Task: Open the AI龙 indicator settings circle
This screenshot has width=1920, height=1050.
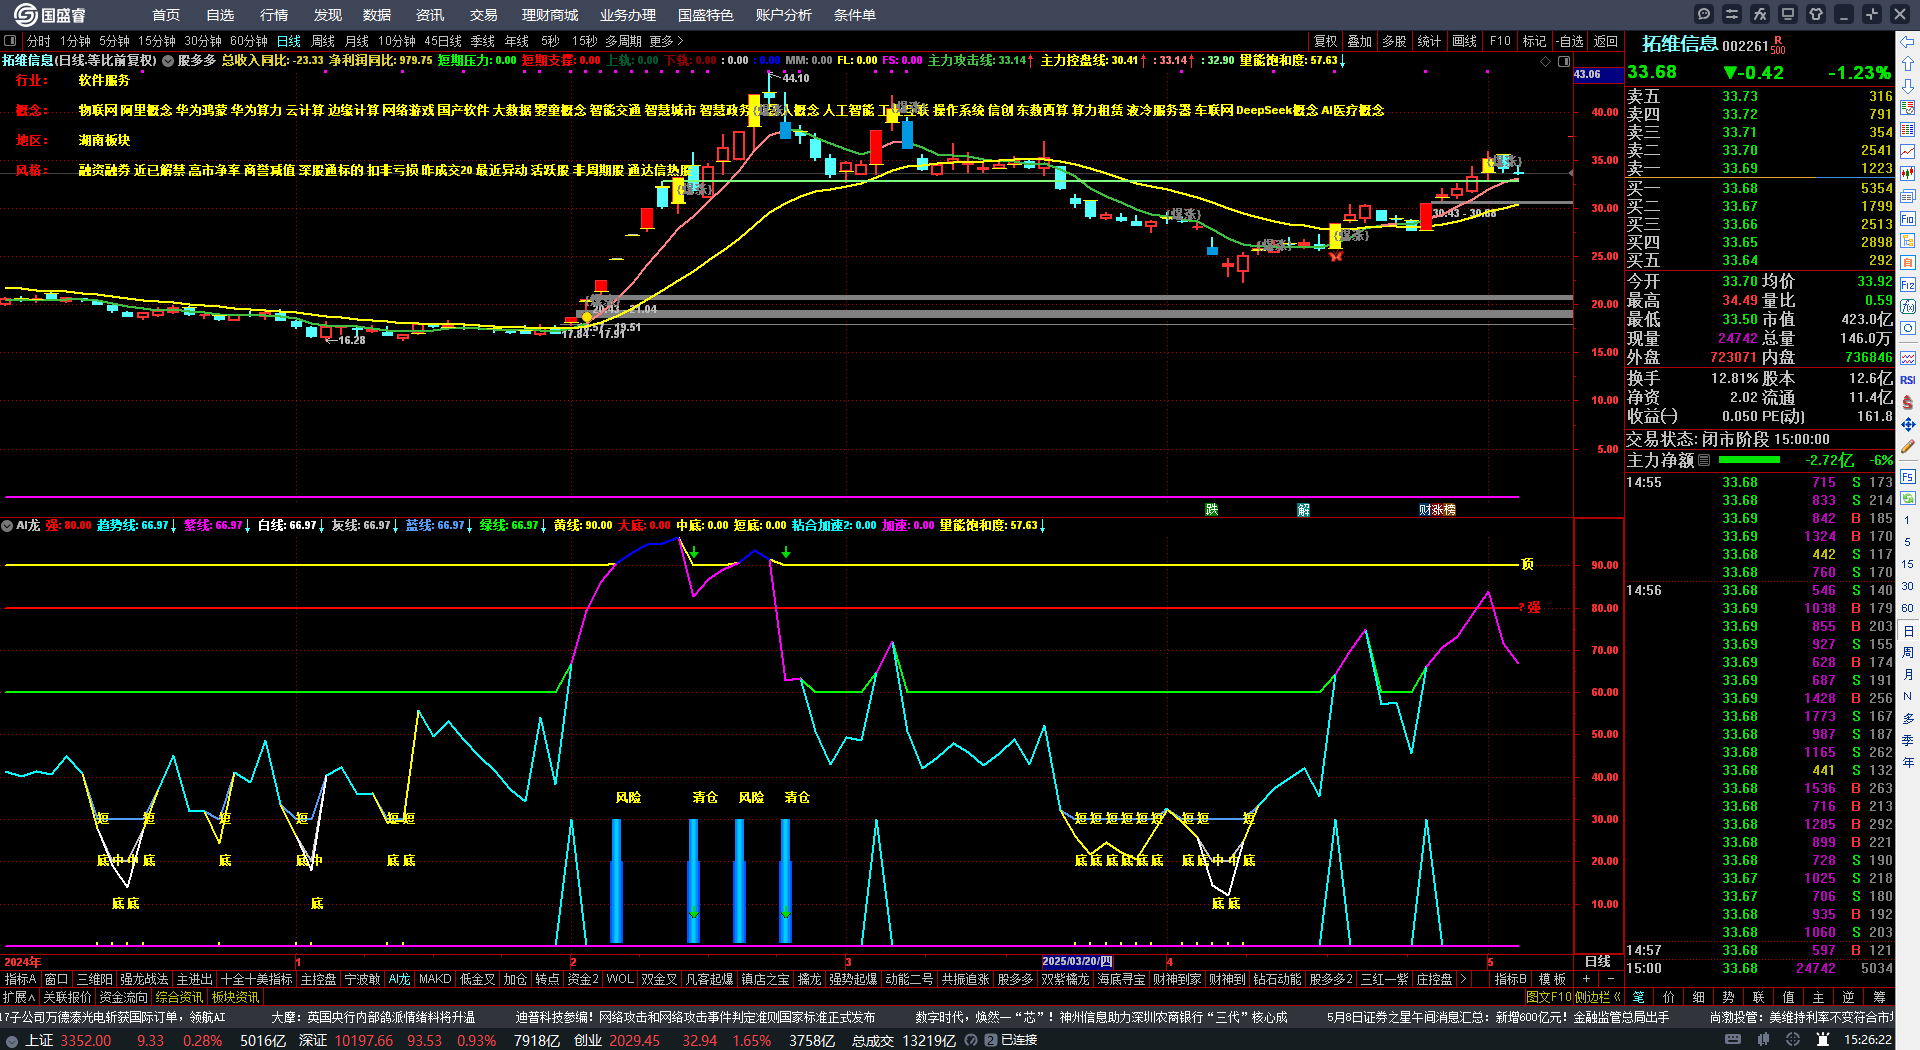Action: tap(7, 525)
